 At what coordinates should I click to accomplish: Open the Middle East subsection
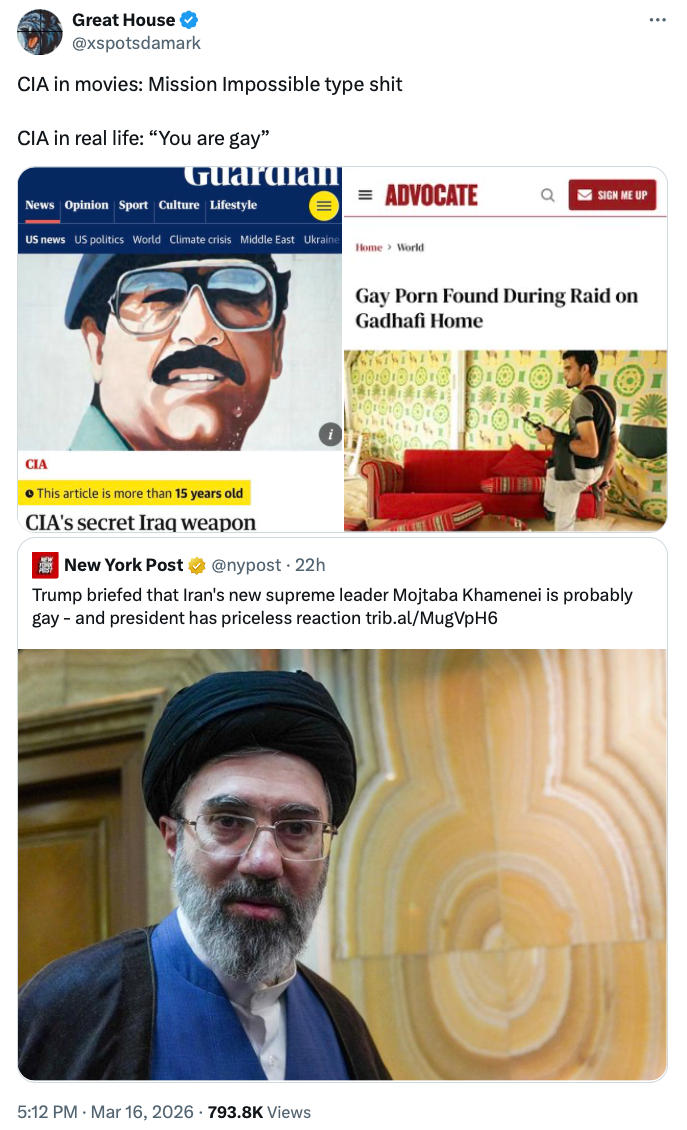pos(267,239)
